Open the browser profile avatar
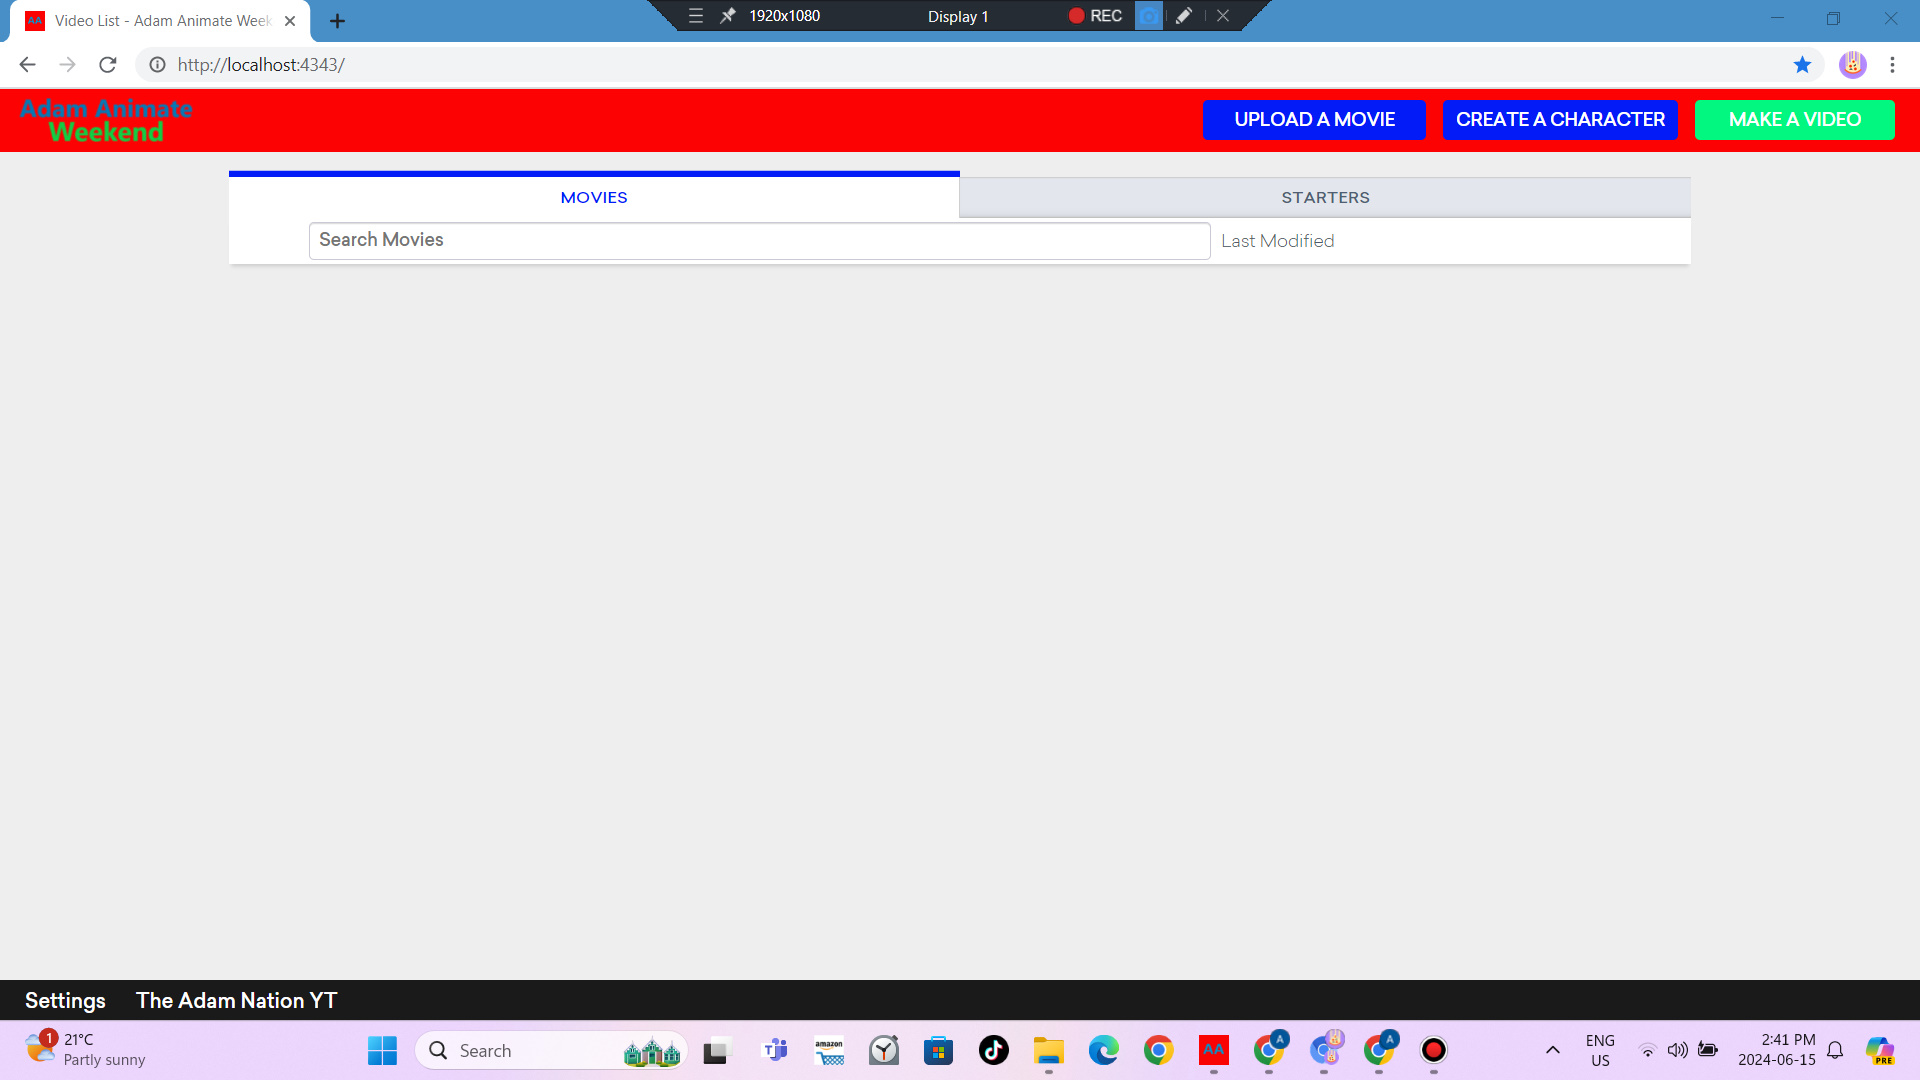 [1852, 65]
